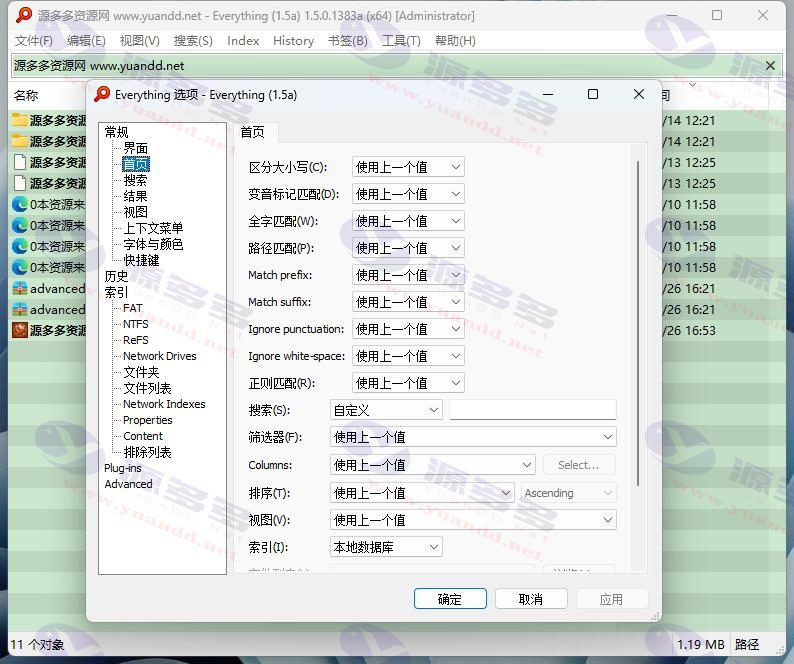
Task: Select 常规 in the options tree
Action: [116, 132]
